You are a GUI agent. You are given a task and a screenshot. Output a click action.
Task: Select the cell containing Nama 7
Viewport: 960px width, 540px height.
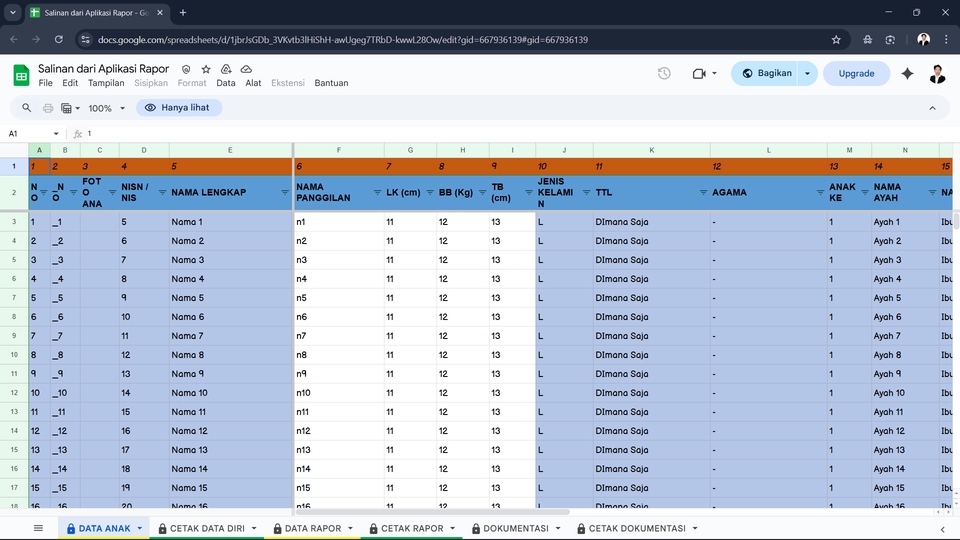point(230,336)
